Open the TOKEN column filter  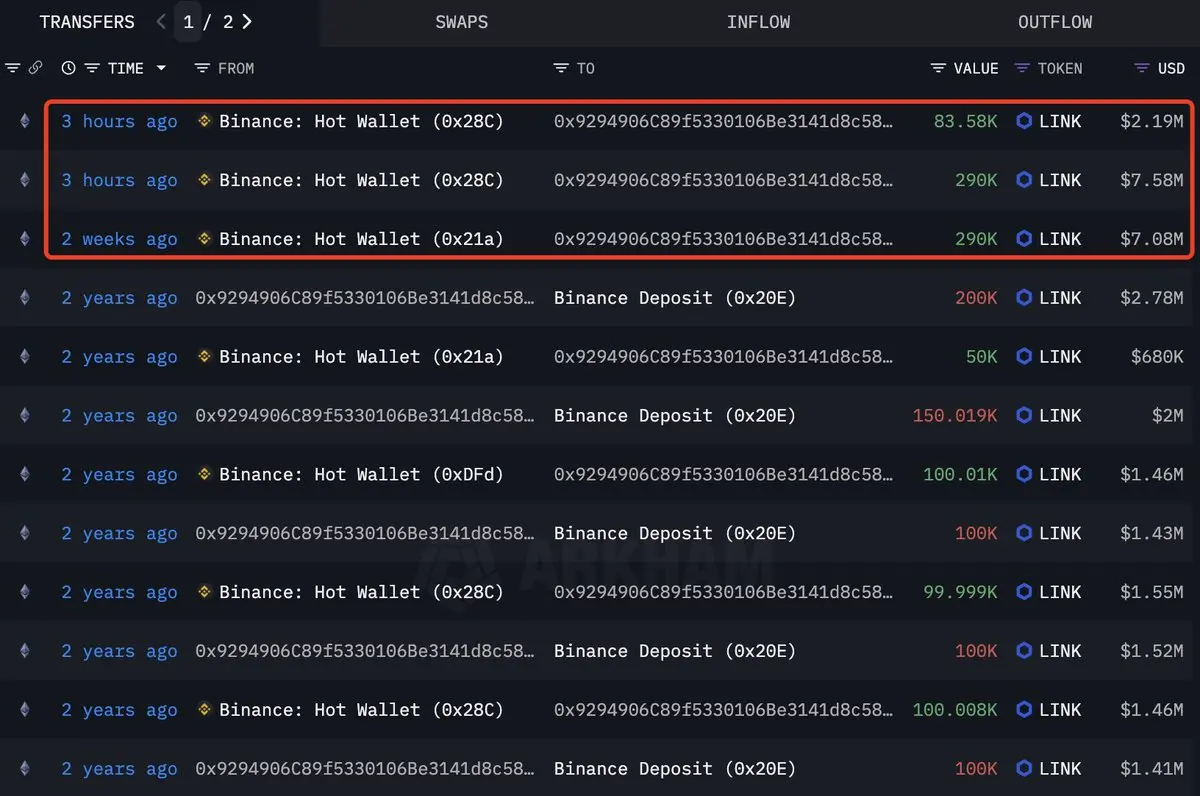pyautogui.click(x=1022, y=68)
